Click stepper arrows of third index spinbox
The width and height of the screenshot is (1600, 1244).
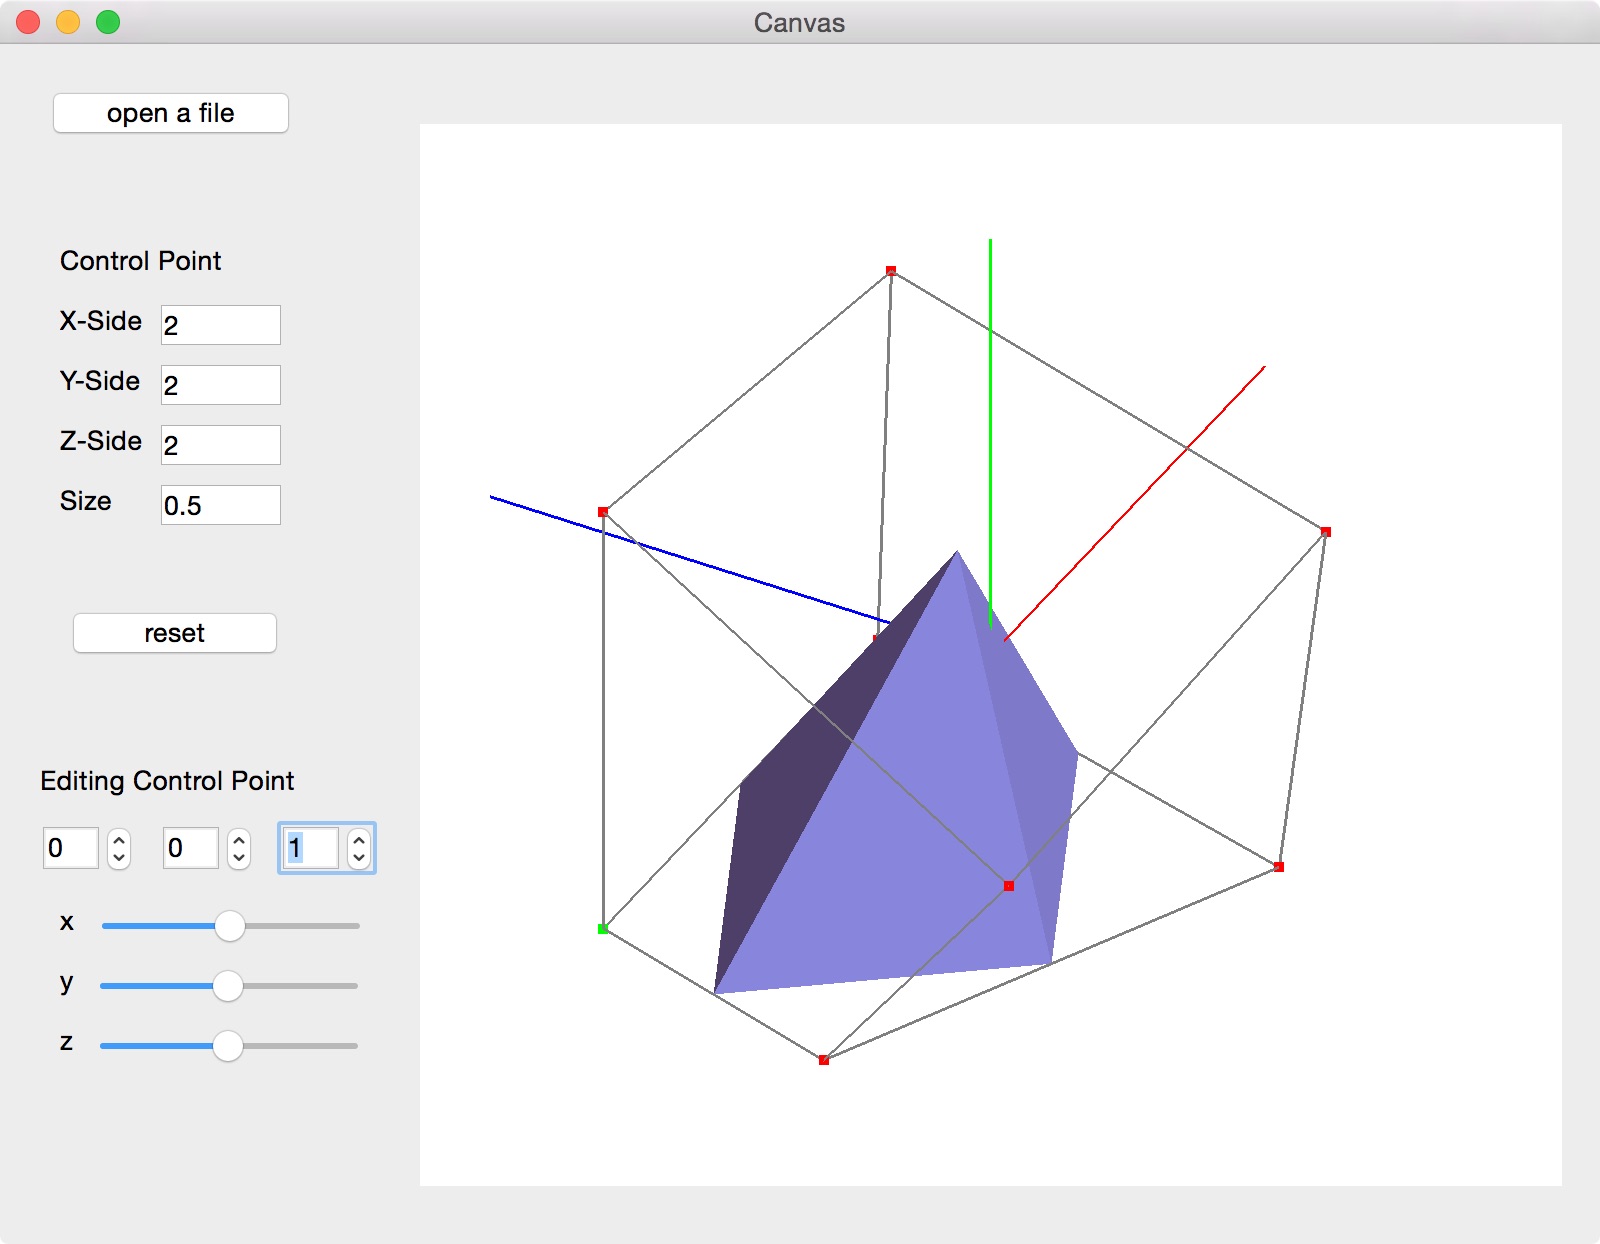(359, 849)
